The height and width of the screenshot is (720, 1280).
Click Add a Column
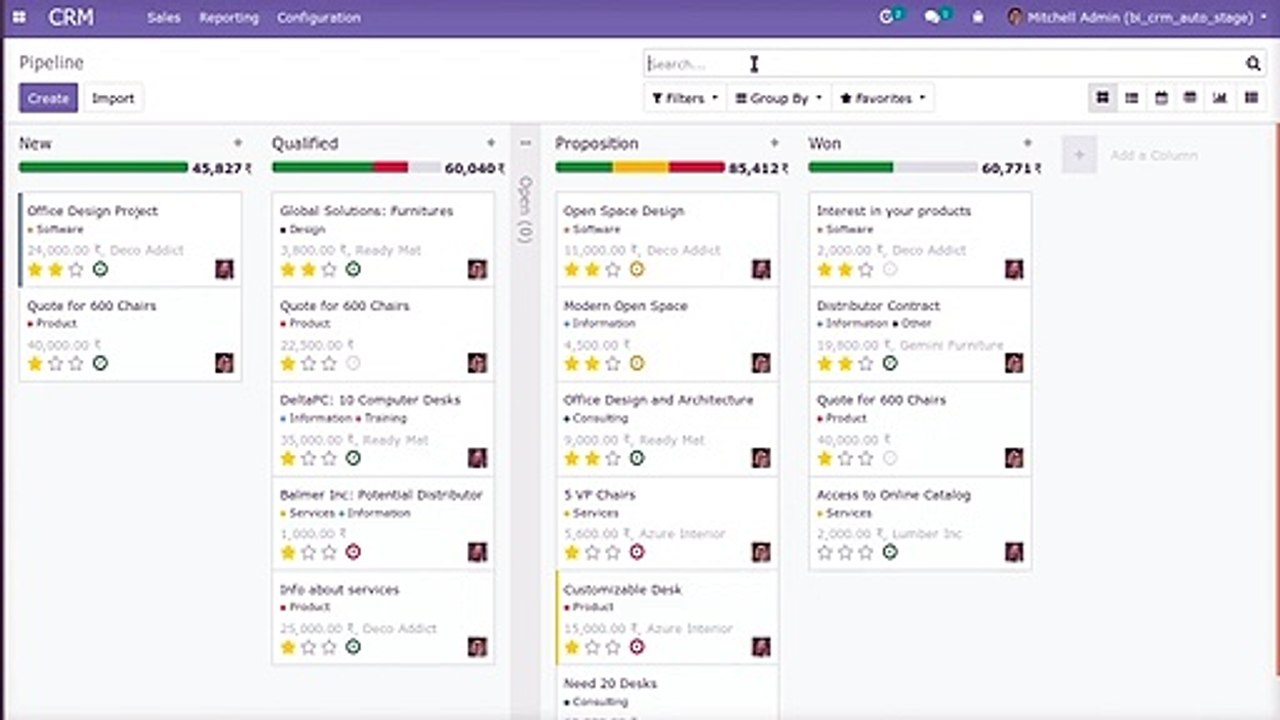1153,155
